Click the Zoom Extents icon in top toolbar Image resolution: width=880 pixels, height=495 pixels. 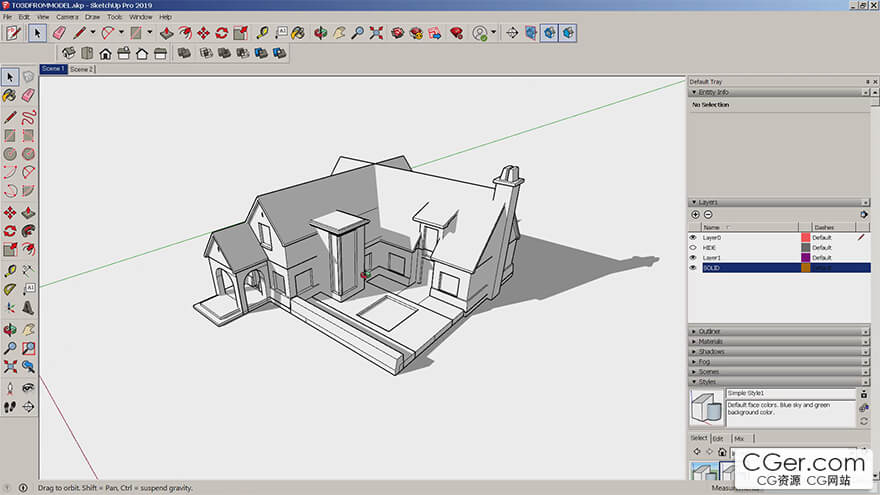click(x=376, y=33)
